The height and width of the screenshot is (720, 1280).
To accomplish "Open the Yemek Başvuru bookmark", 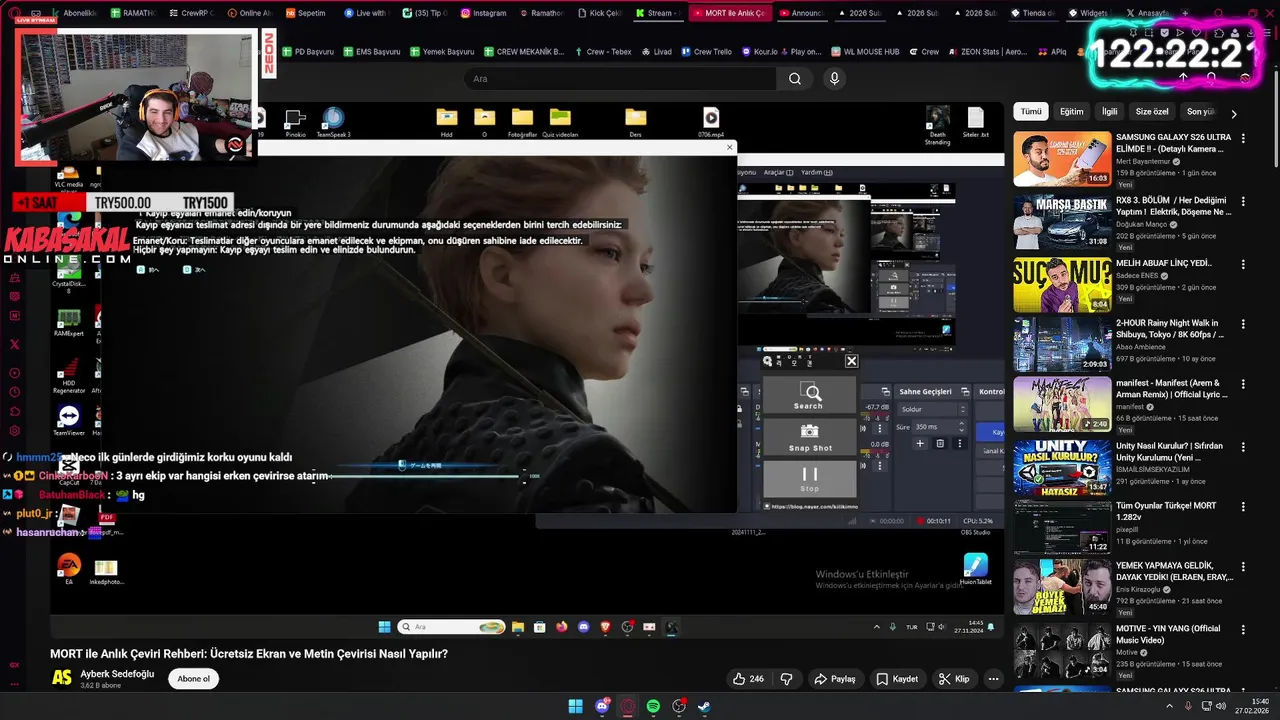I will coord(441,51).
